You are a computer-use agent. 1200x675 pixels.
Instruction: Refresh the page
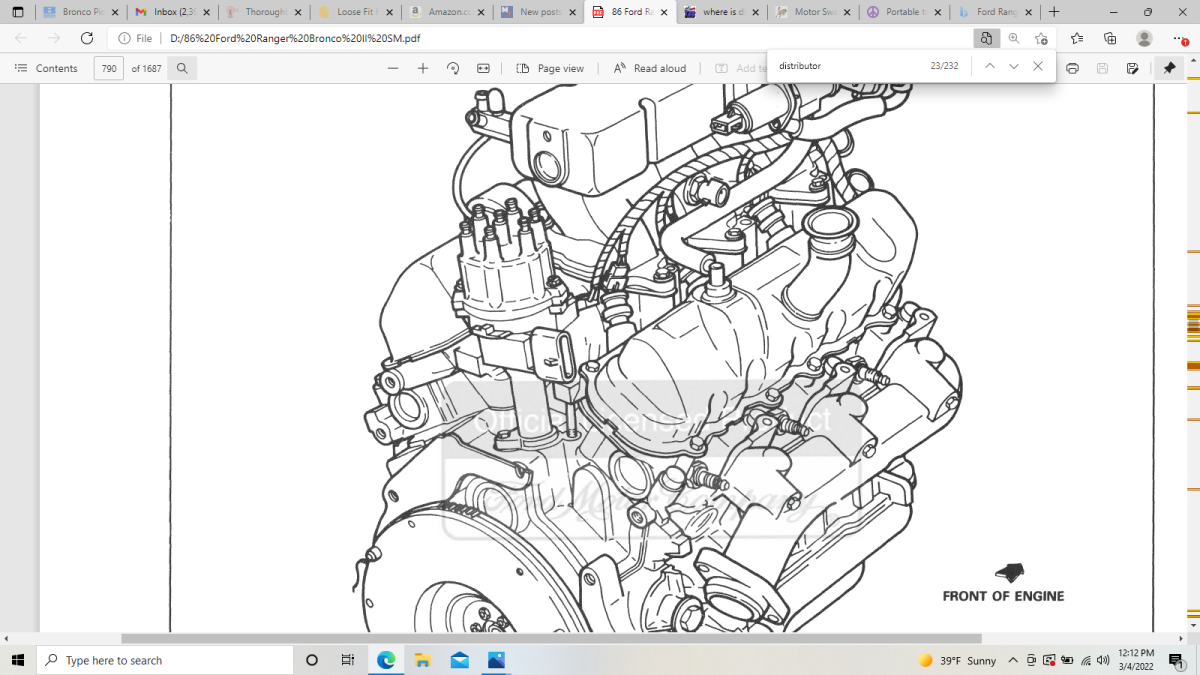(87, 38)
